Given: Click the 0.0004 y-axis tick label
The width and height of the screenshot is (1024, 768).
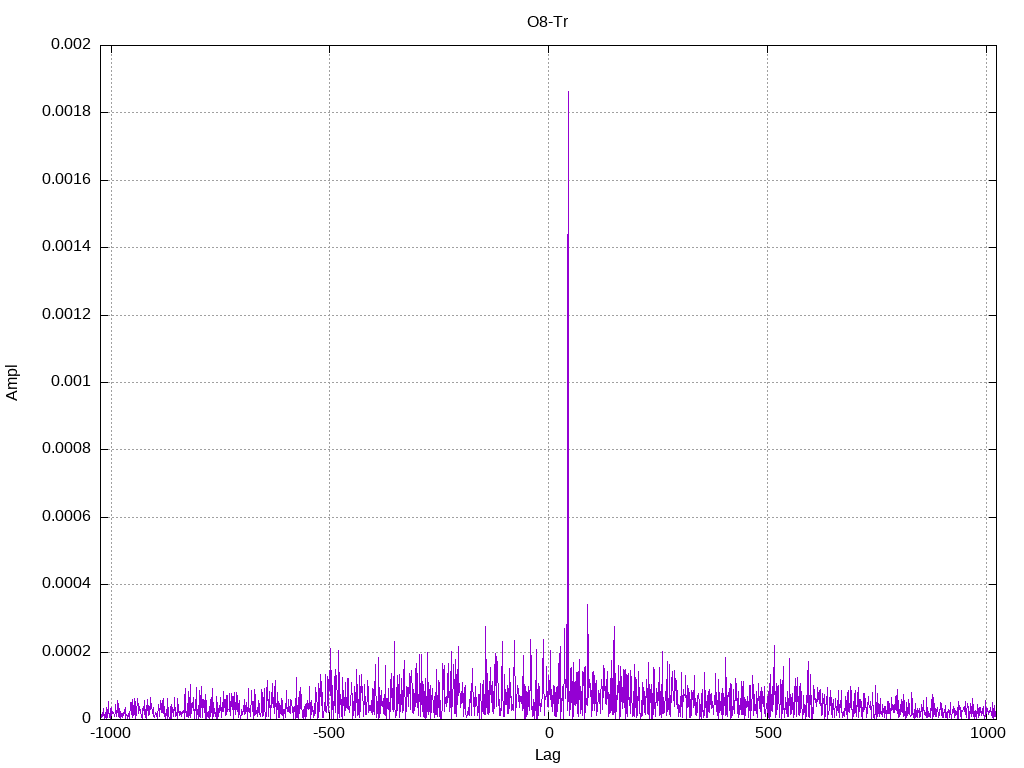Looking at the screenshot, I should tap(66, 584).
